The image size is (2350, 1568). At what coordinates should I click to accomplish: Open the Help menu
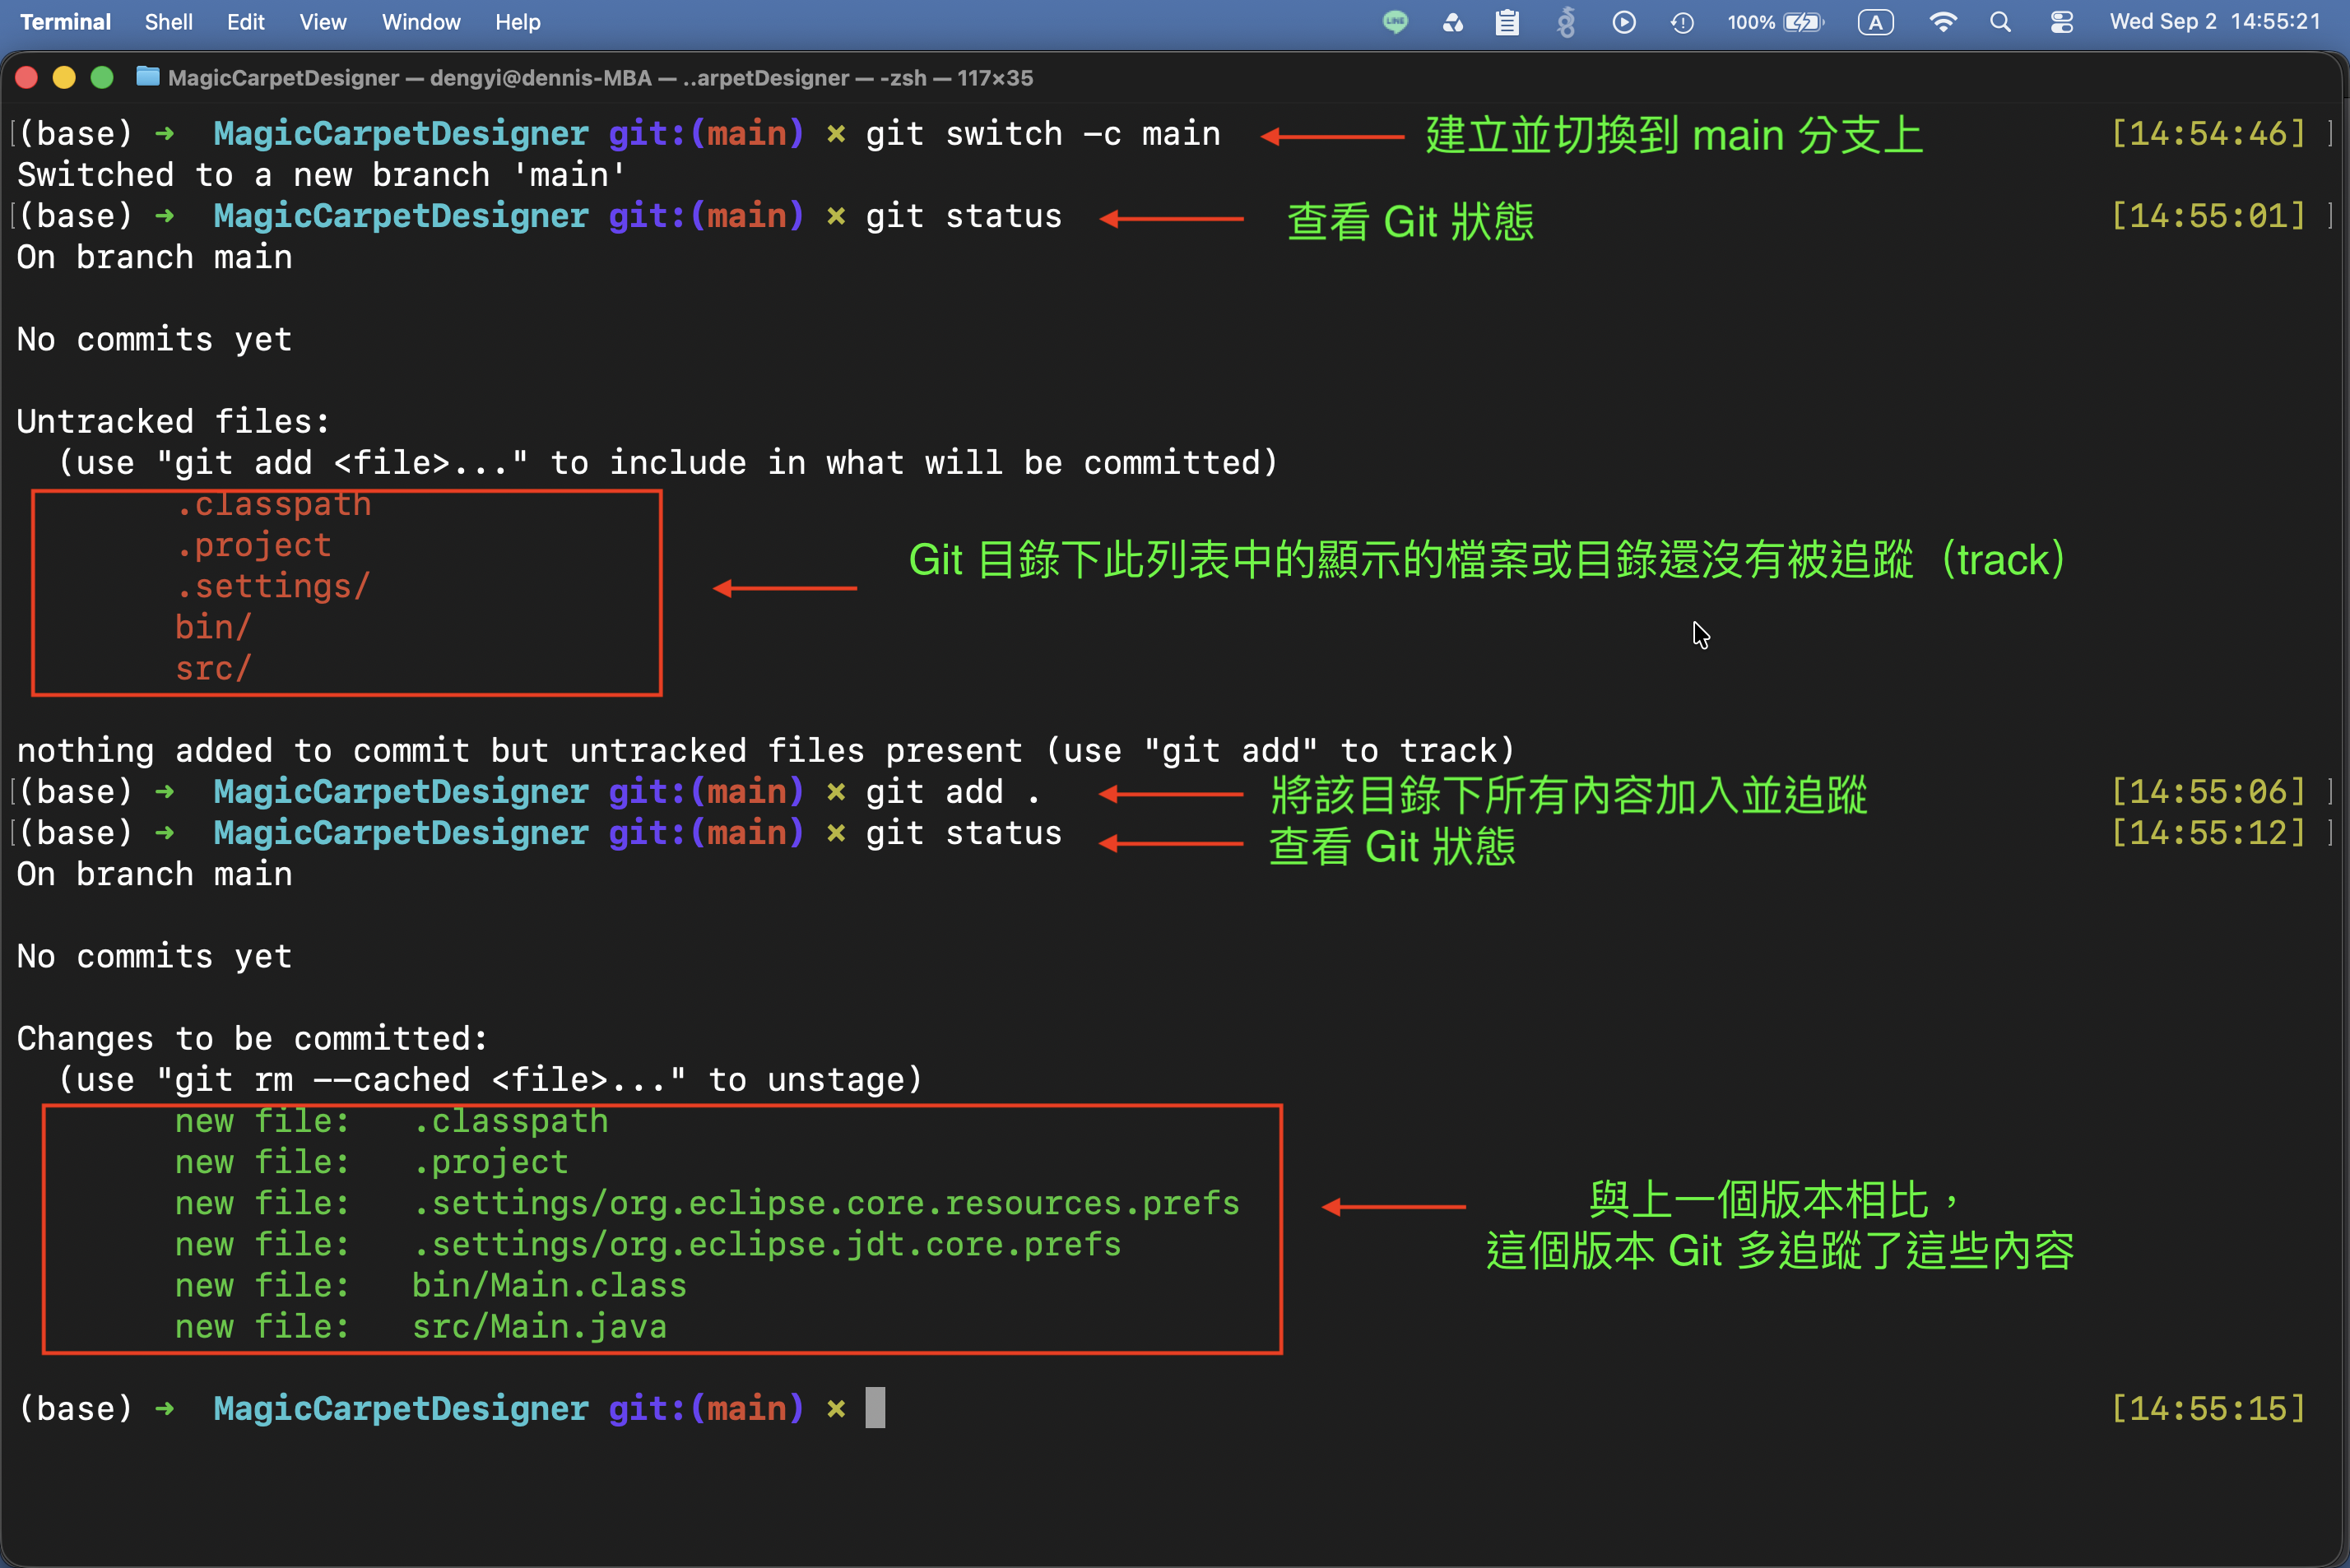coord(518,22)
